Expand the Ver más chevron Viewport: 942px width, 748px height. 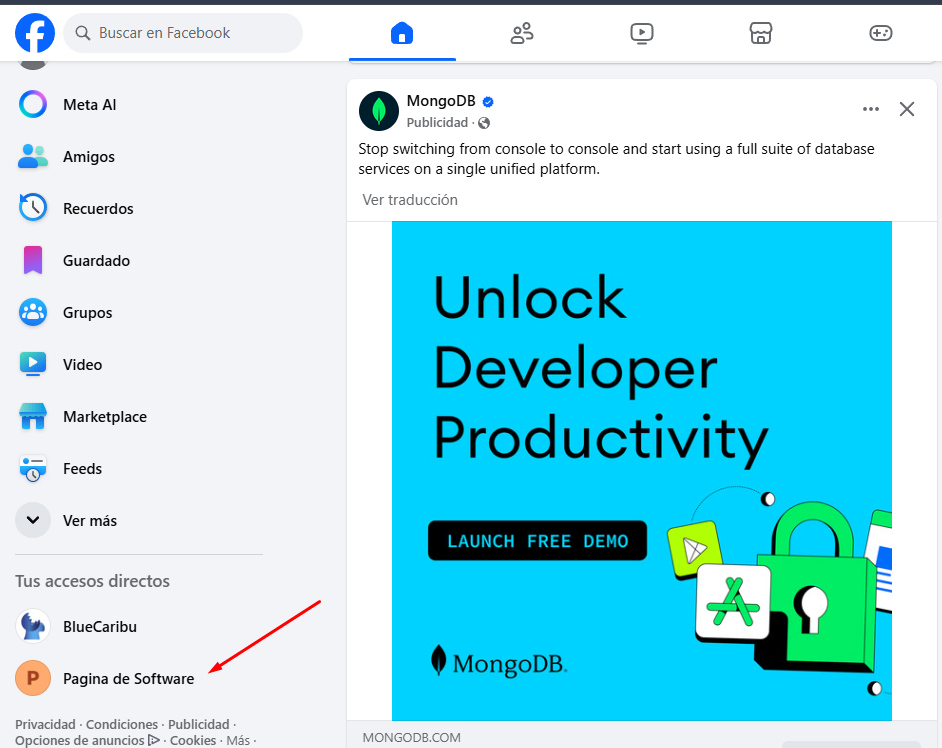(x=33, y=520)
